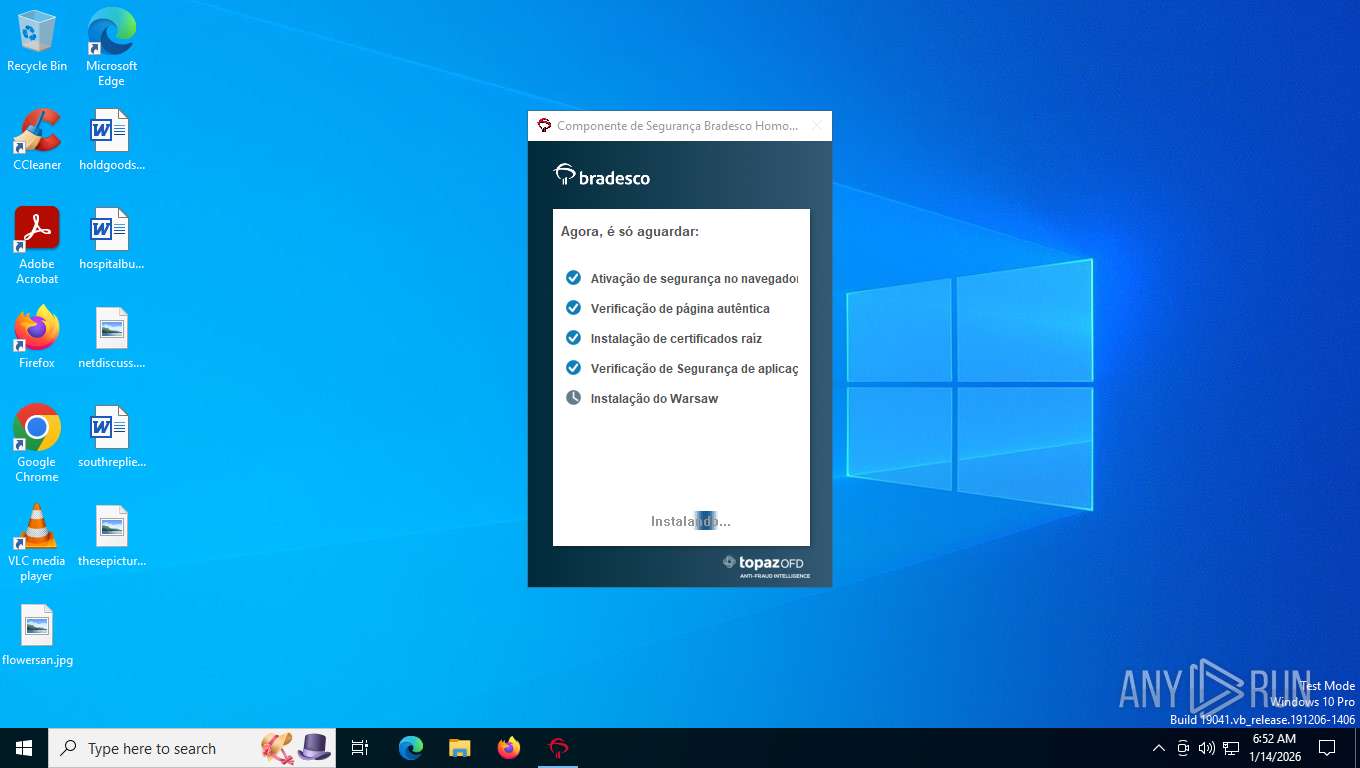Viewport: 1360px width, 768px height.
Task: Click the checkmark beside Verificação de página autêntica
Action: [573, 307]
